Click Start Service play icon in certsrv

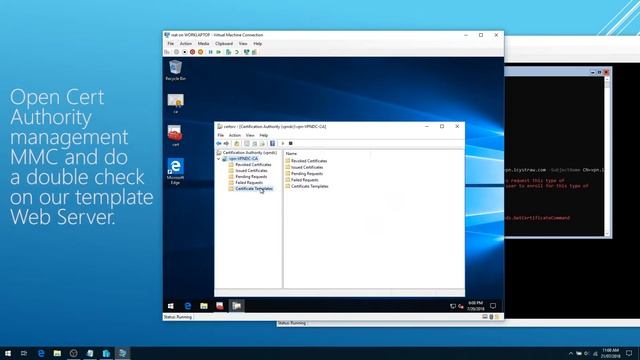pos(283,144)
